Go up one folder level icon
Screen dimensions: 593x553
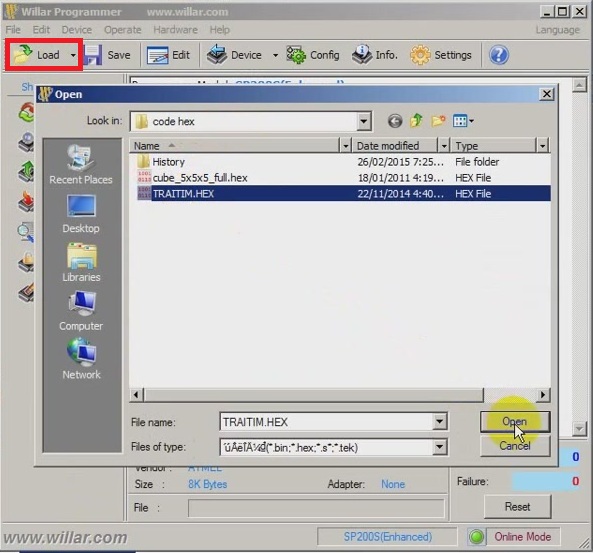coord(416,121)
